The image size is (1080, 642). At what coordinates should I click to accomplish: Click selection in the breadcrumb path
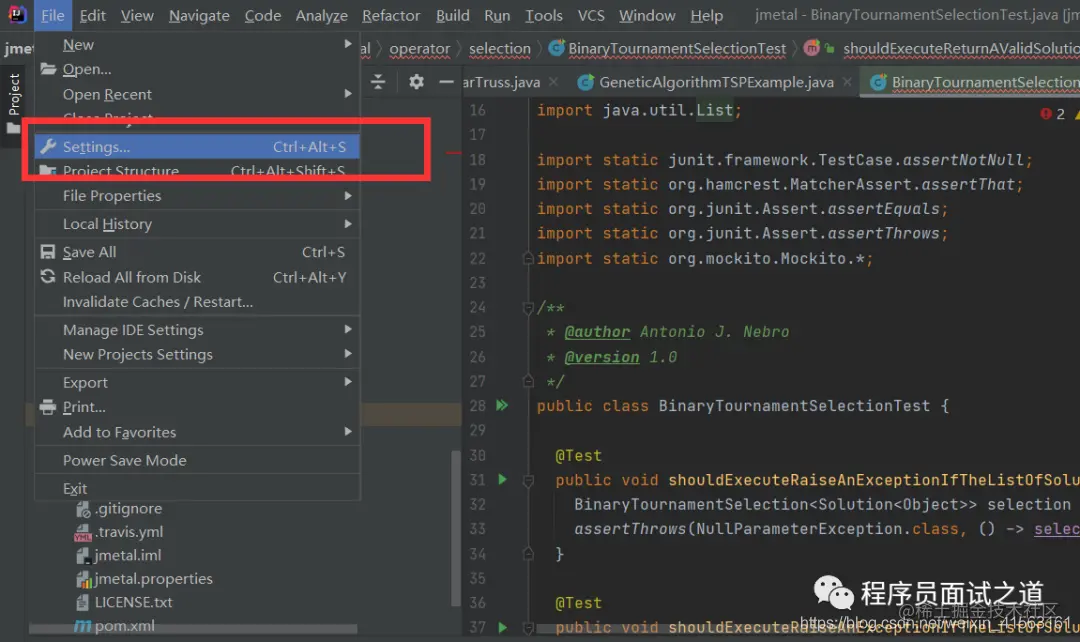click(500, 49)
